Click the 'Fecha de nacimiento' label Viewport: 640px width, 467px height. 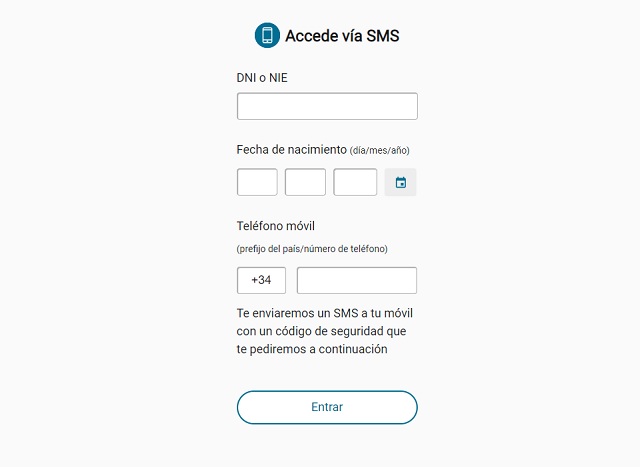click(x=291, y=150)
